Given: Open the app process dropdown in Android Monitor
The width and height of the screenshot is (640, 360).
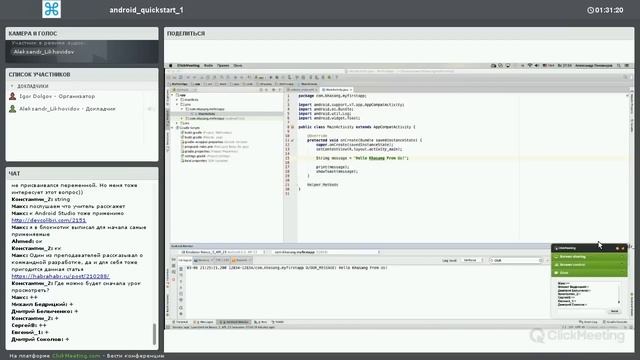Looking at the screenshot, I should tap(326, 252).
